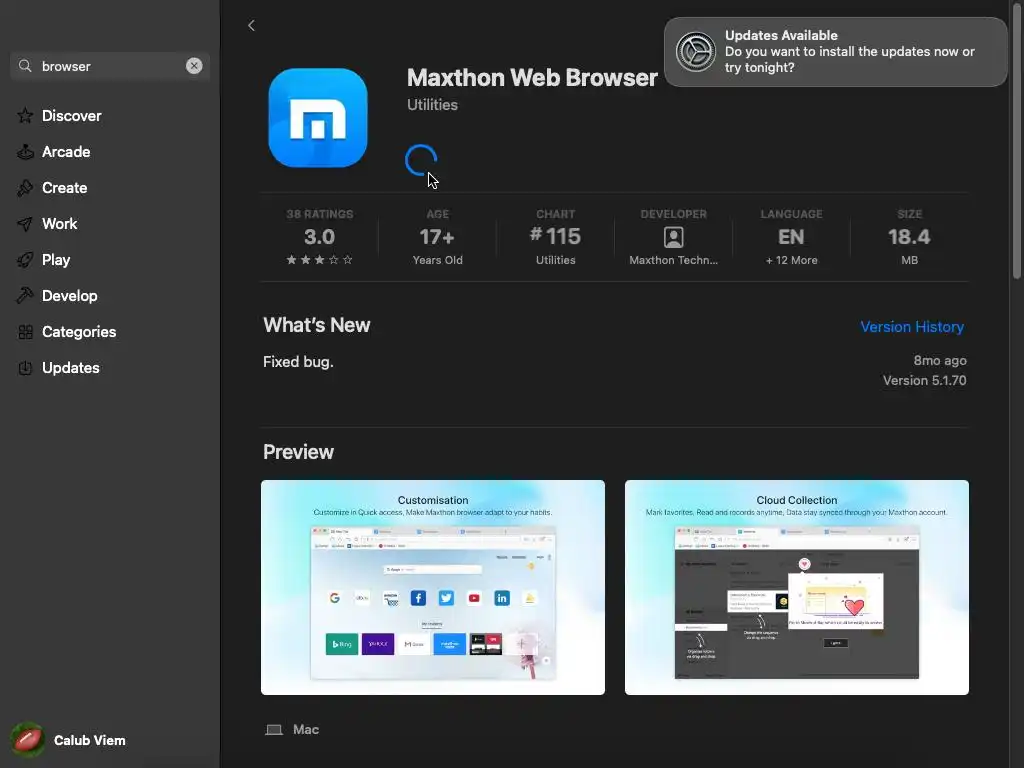
Task: Open the Calub Viem account
Action: click(69, 740)
